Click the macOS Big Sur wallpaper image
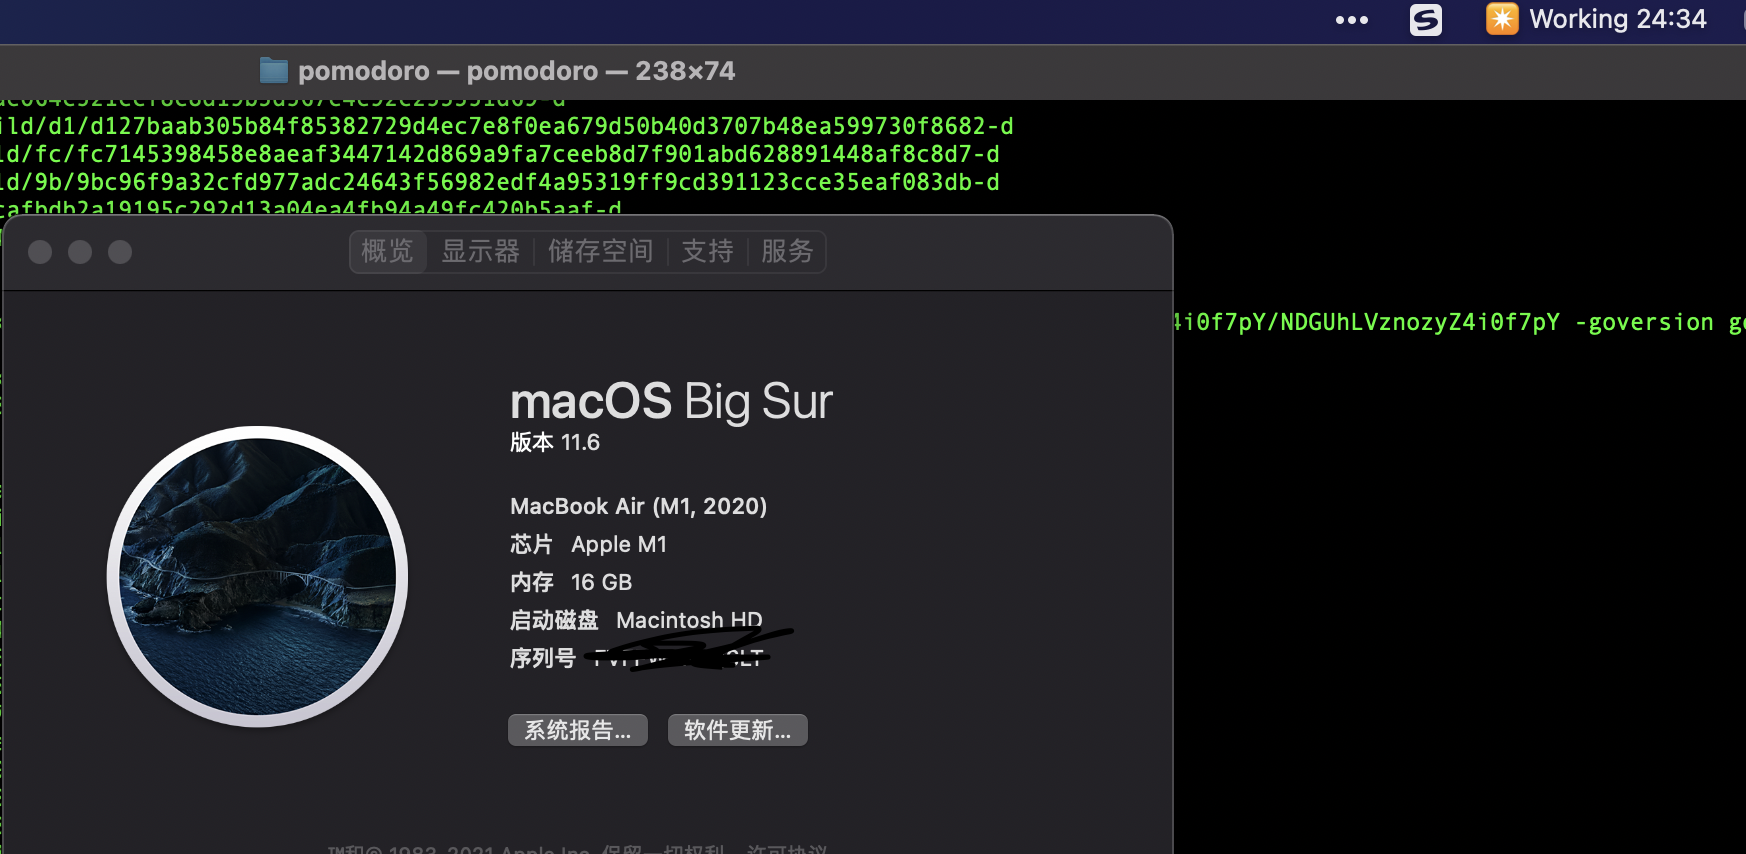 point(258,576)
